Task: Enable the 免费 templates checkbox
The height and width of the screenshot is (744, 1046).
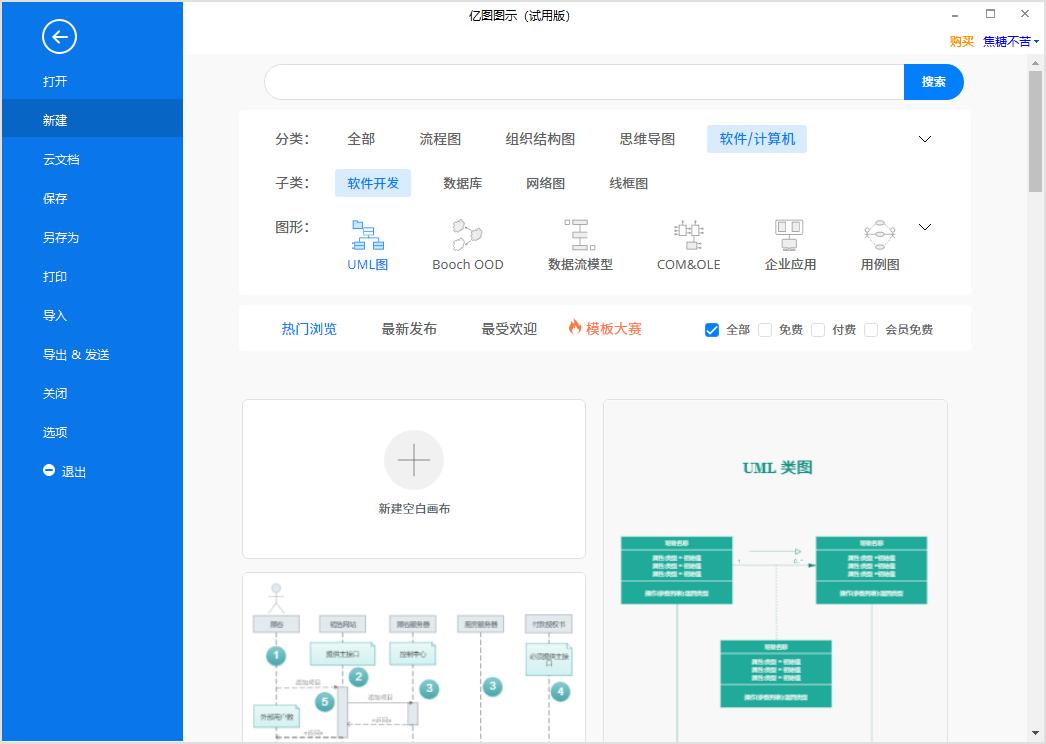Action: pos(764,329)
